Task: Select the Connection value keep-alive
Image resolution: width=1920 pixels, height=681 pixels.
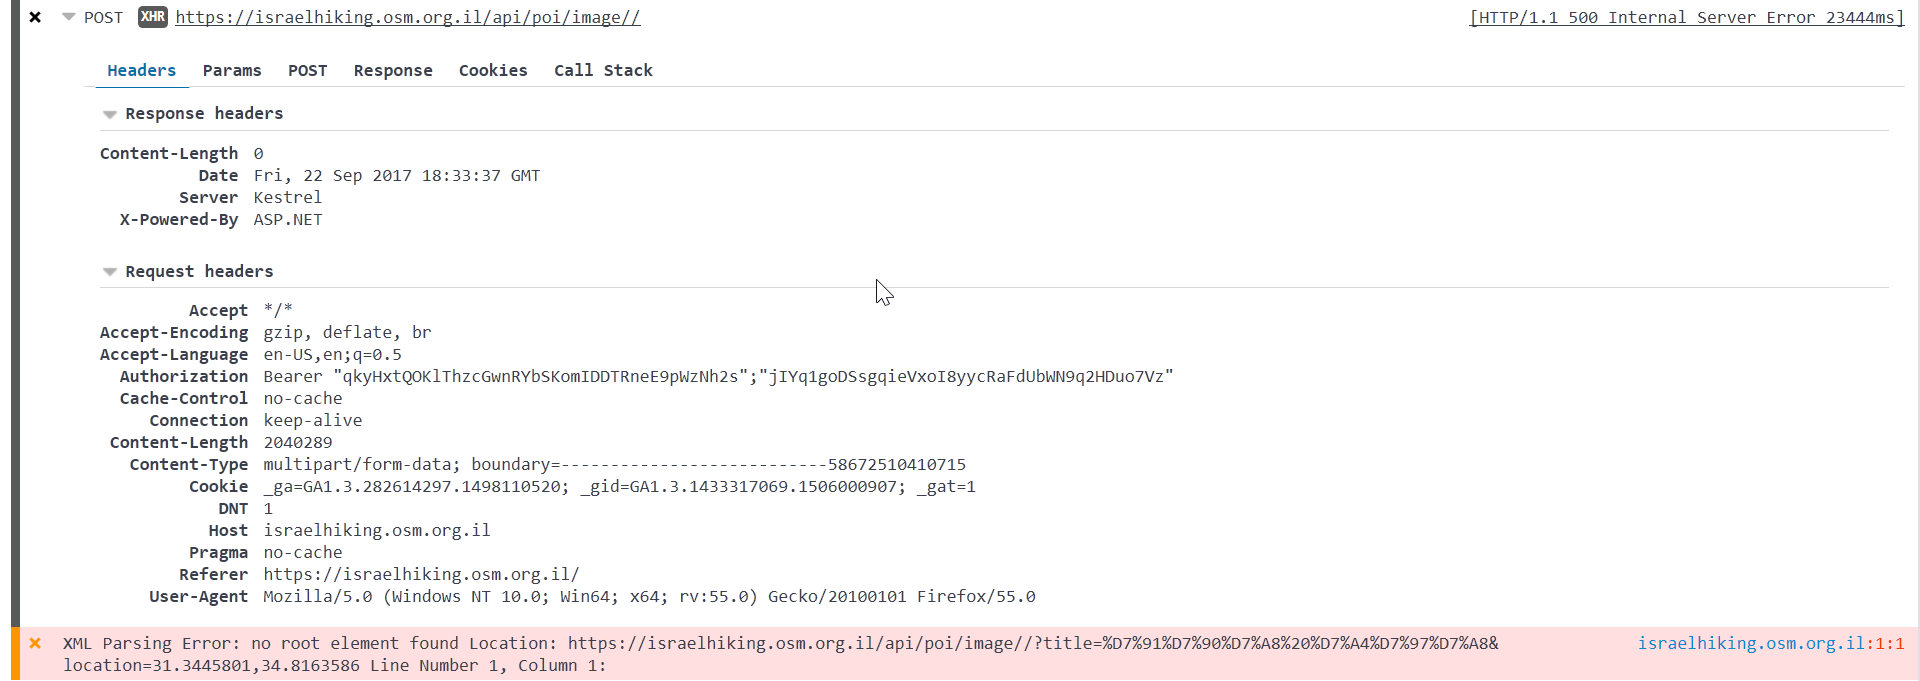Action: [x=313, y=420]
